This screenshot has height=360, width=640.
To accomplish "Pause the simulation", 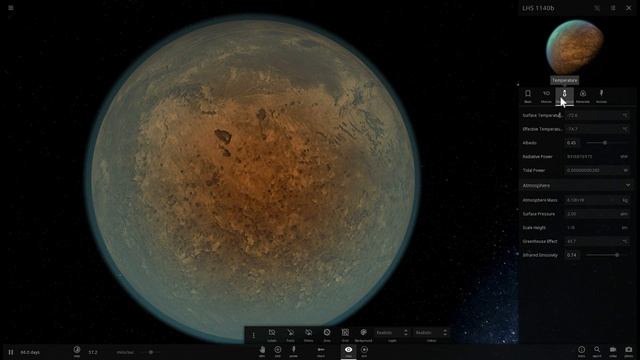I will click(11, 352).
